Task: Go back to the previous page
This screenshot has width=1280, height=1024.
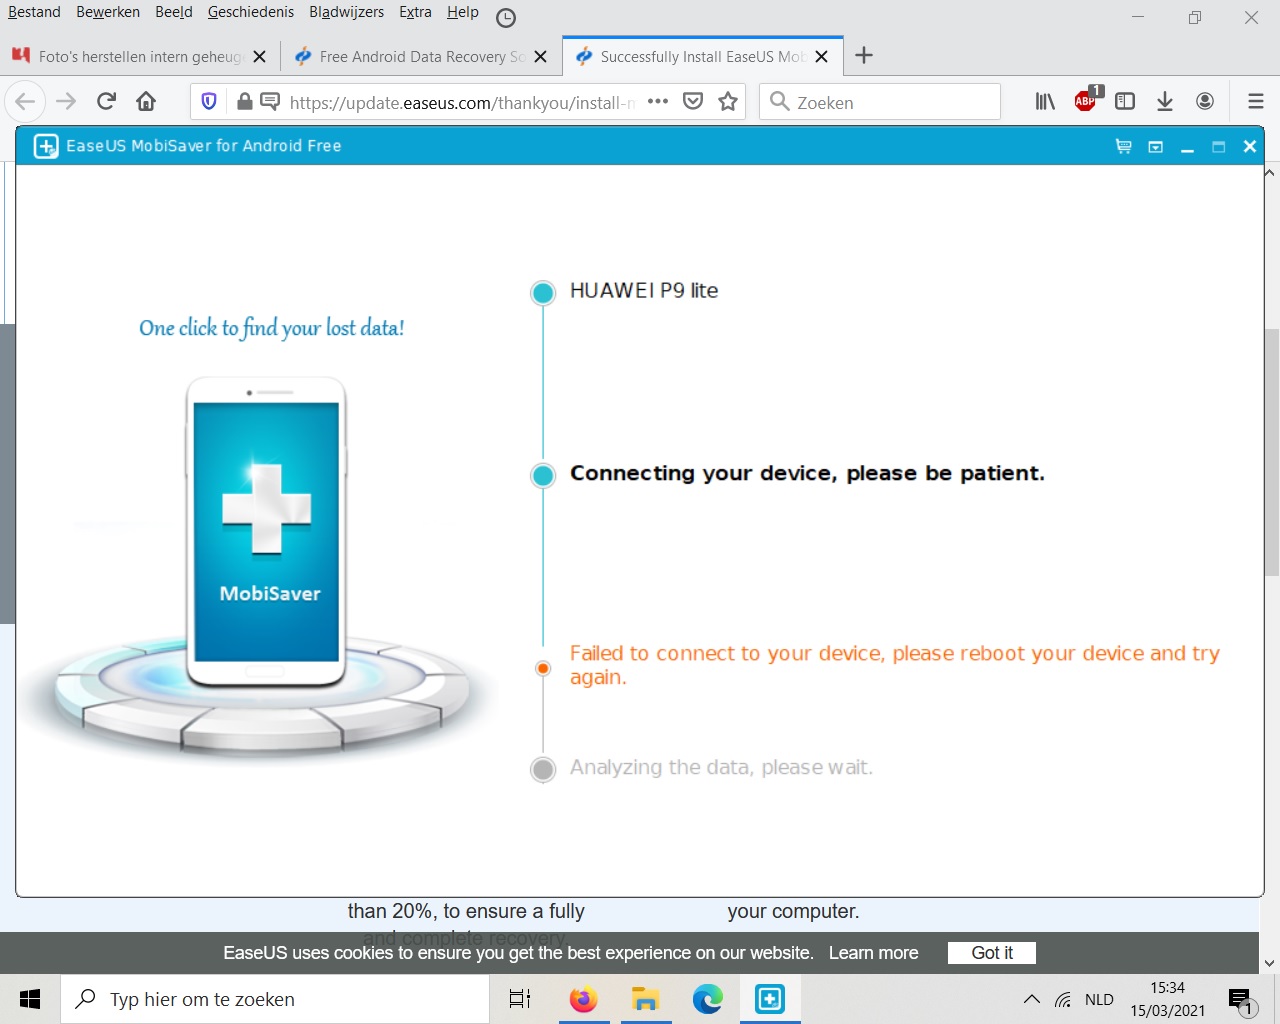Action: pyautogui.click(x=25, y=101)
